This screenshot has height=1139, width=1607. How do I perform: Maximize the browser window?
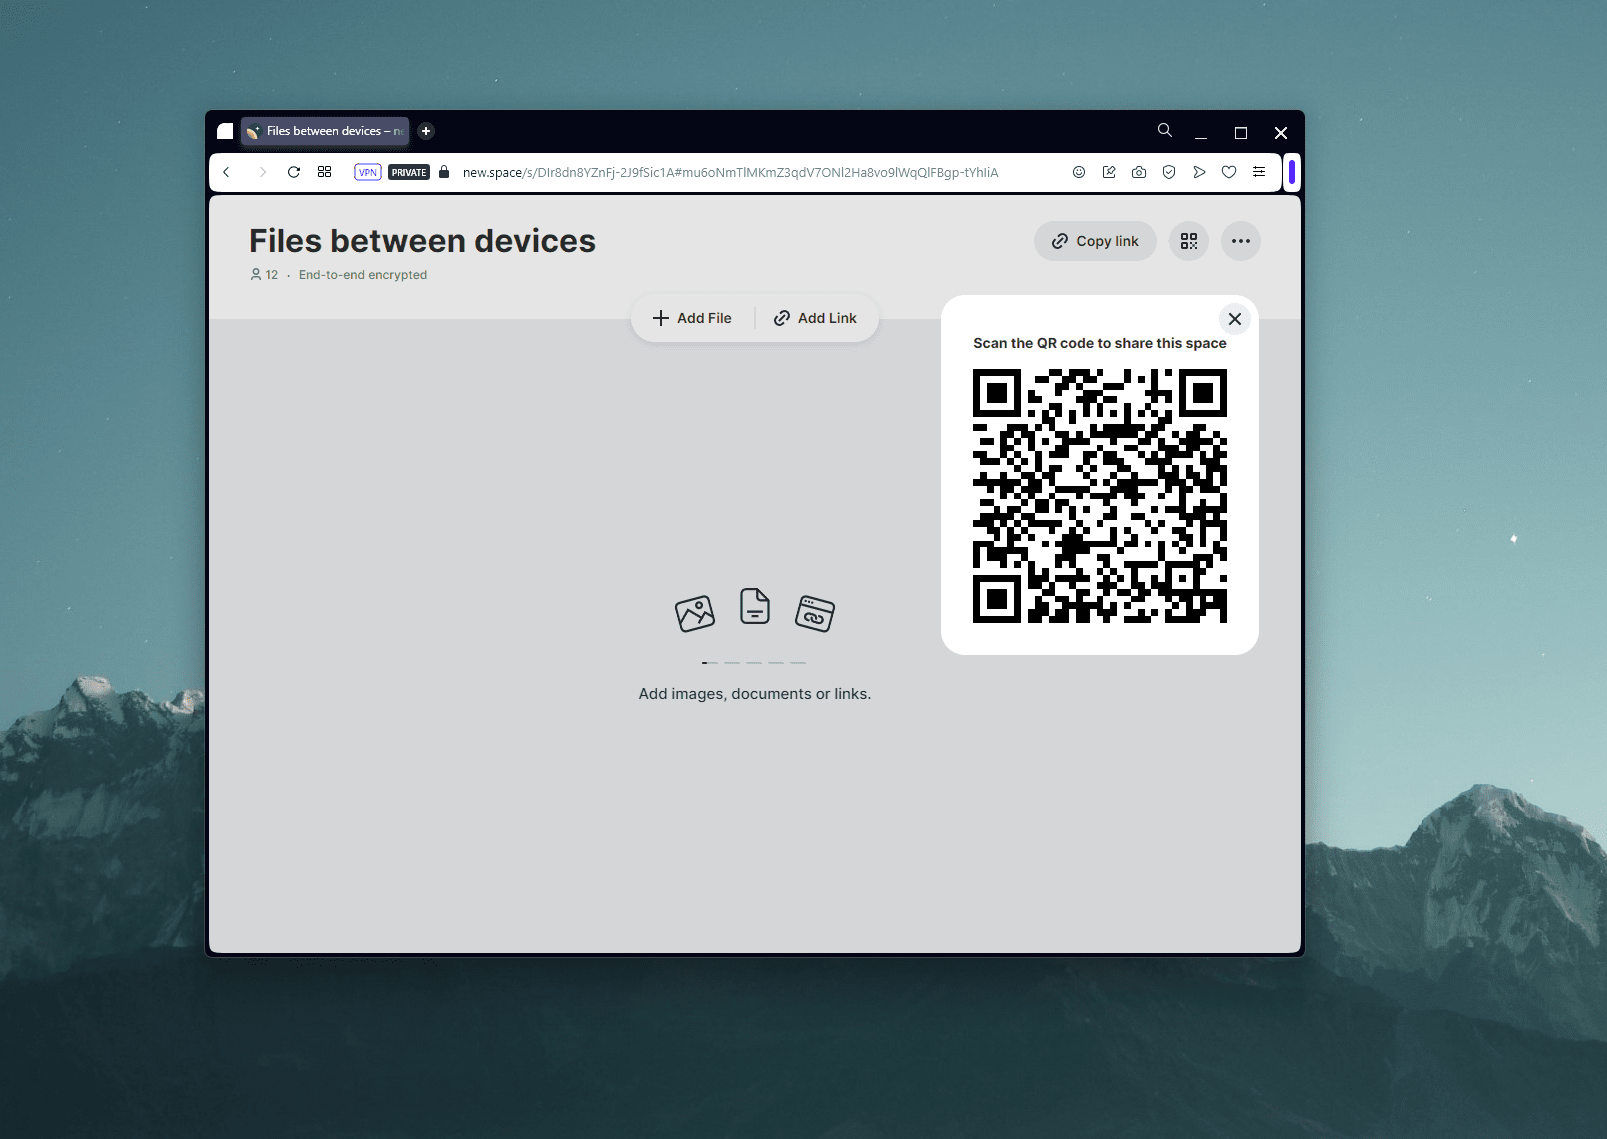tap(1241, 132)
